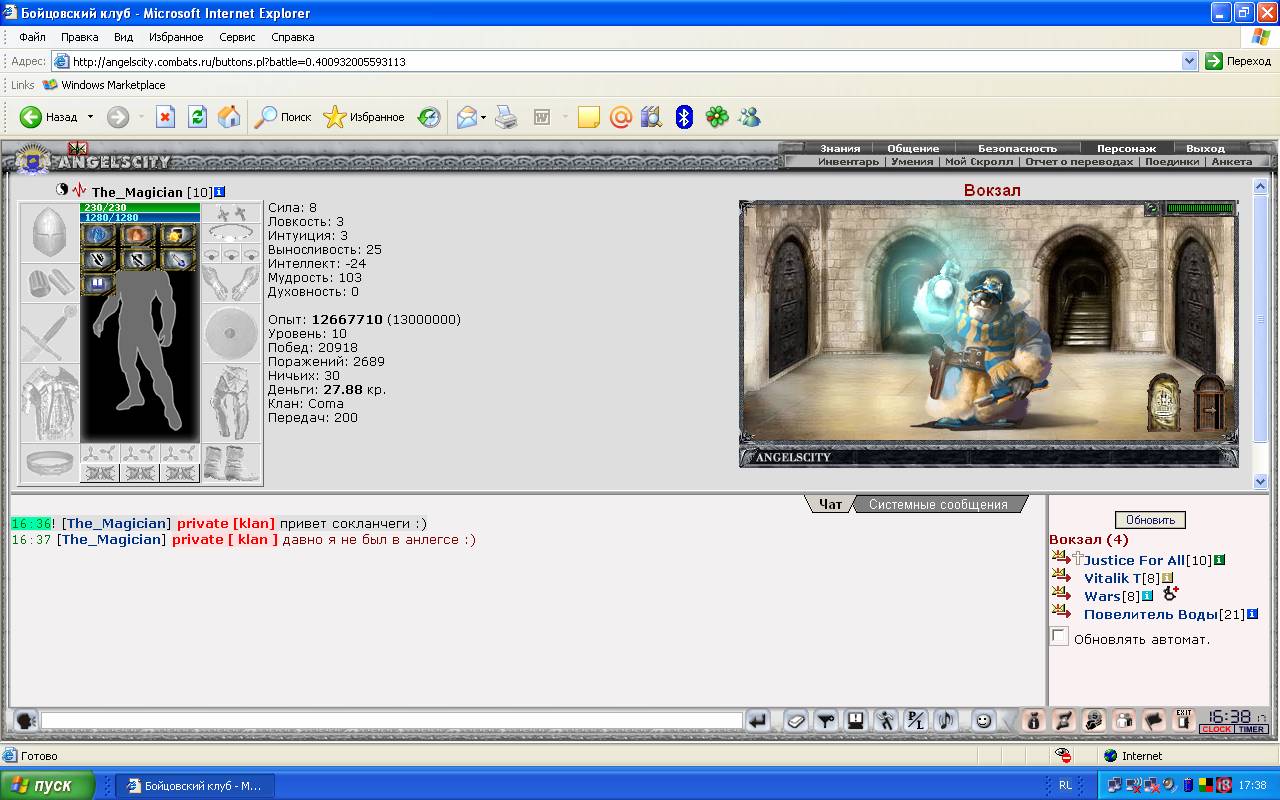The width and height of the screenshot is (1280, 800).
Task: Click the Поединки link
Action: (1172, 161)
